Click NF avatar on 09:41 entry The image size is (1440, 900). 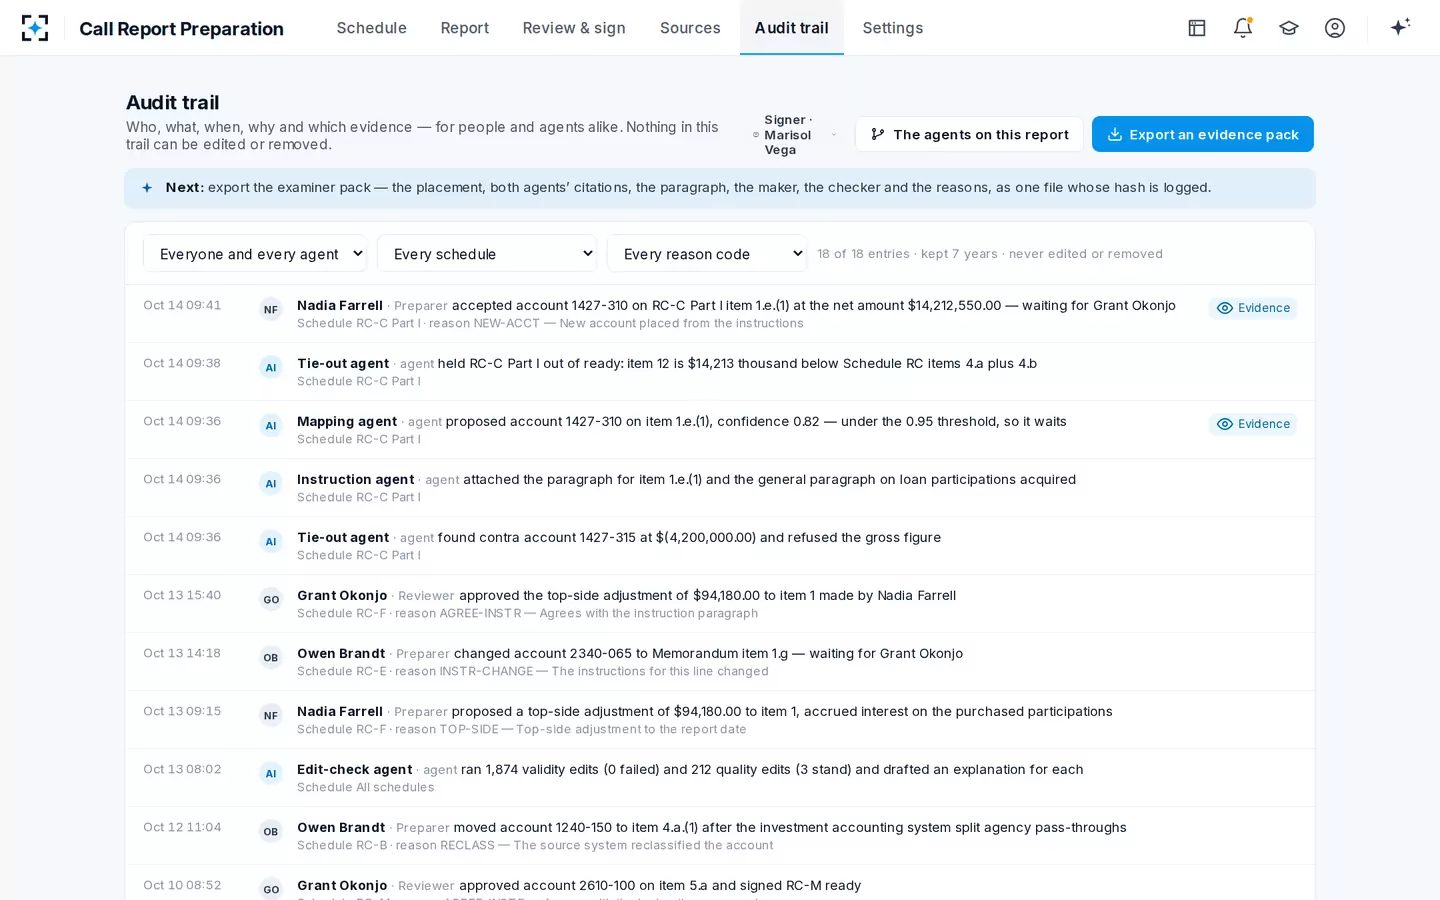(271, 310)
